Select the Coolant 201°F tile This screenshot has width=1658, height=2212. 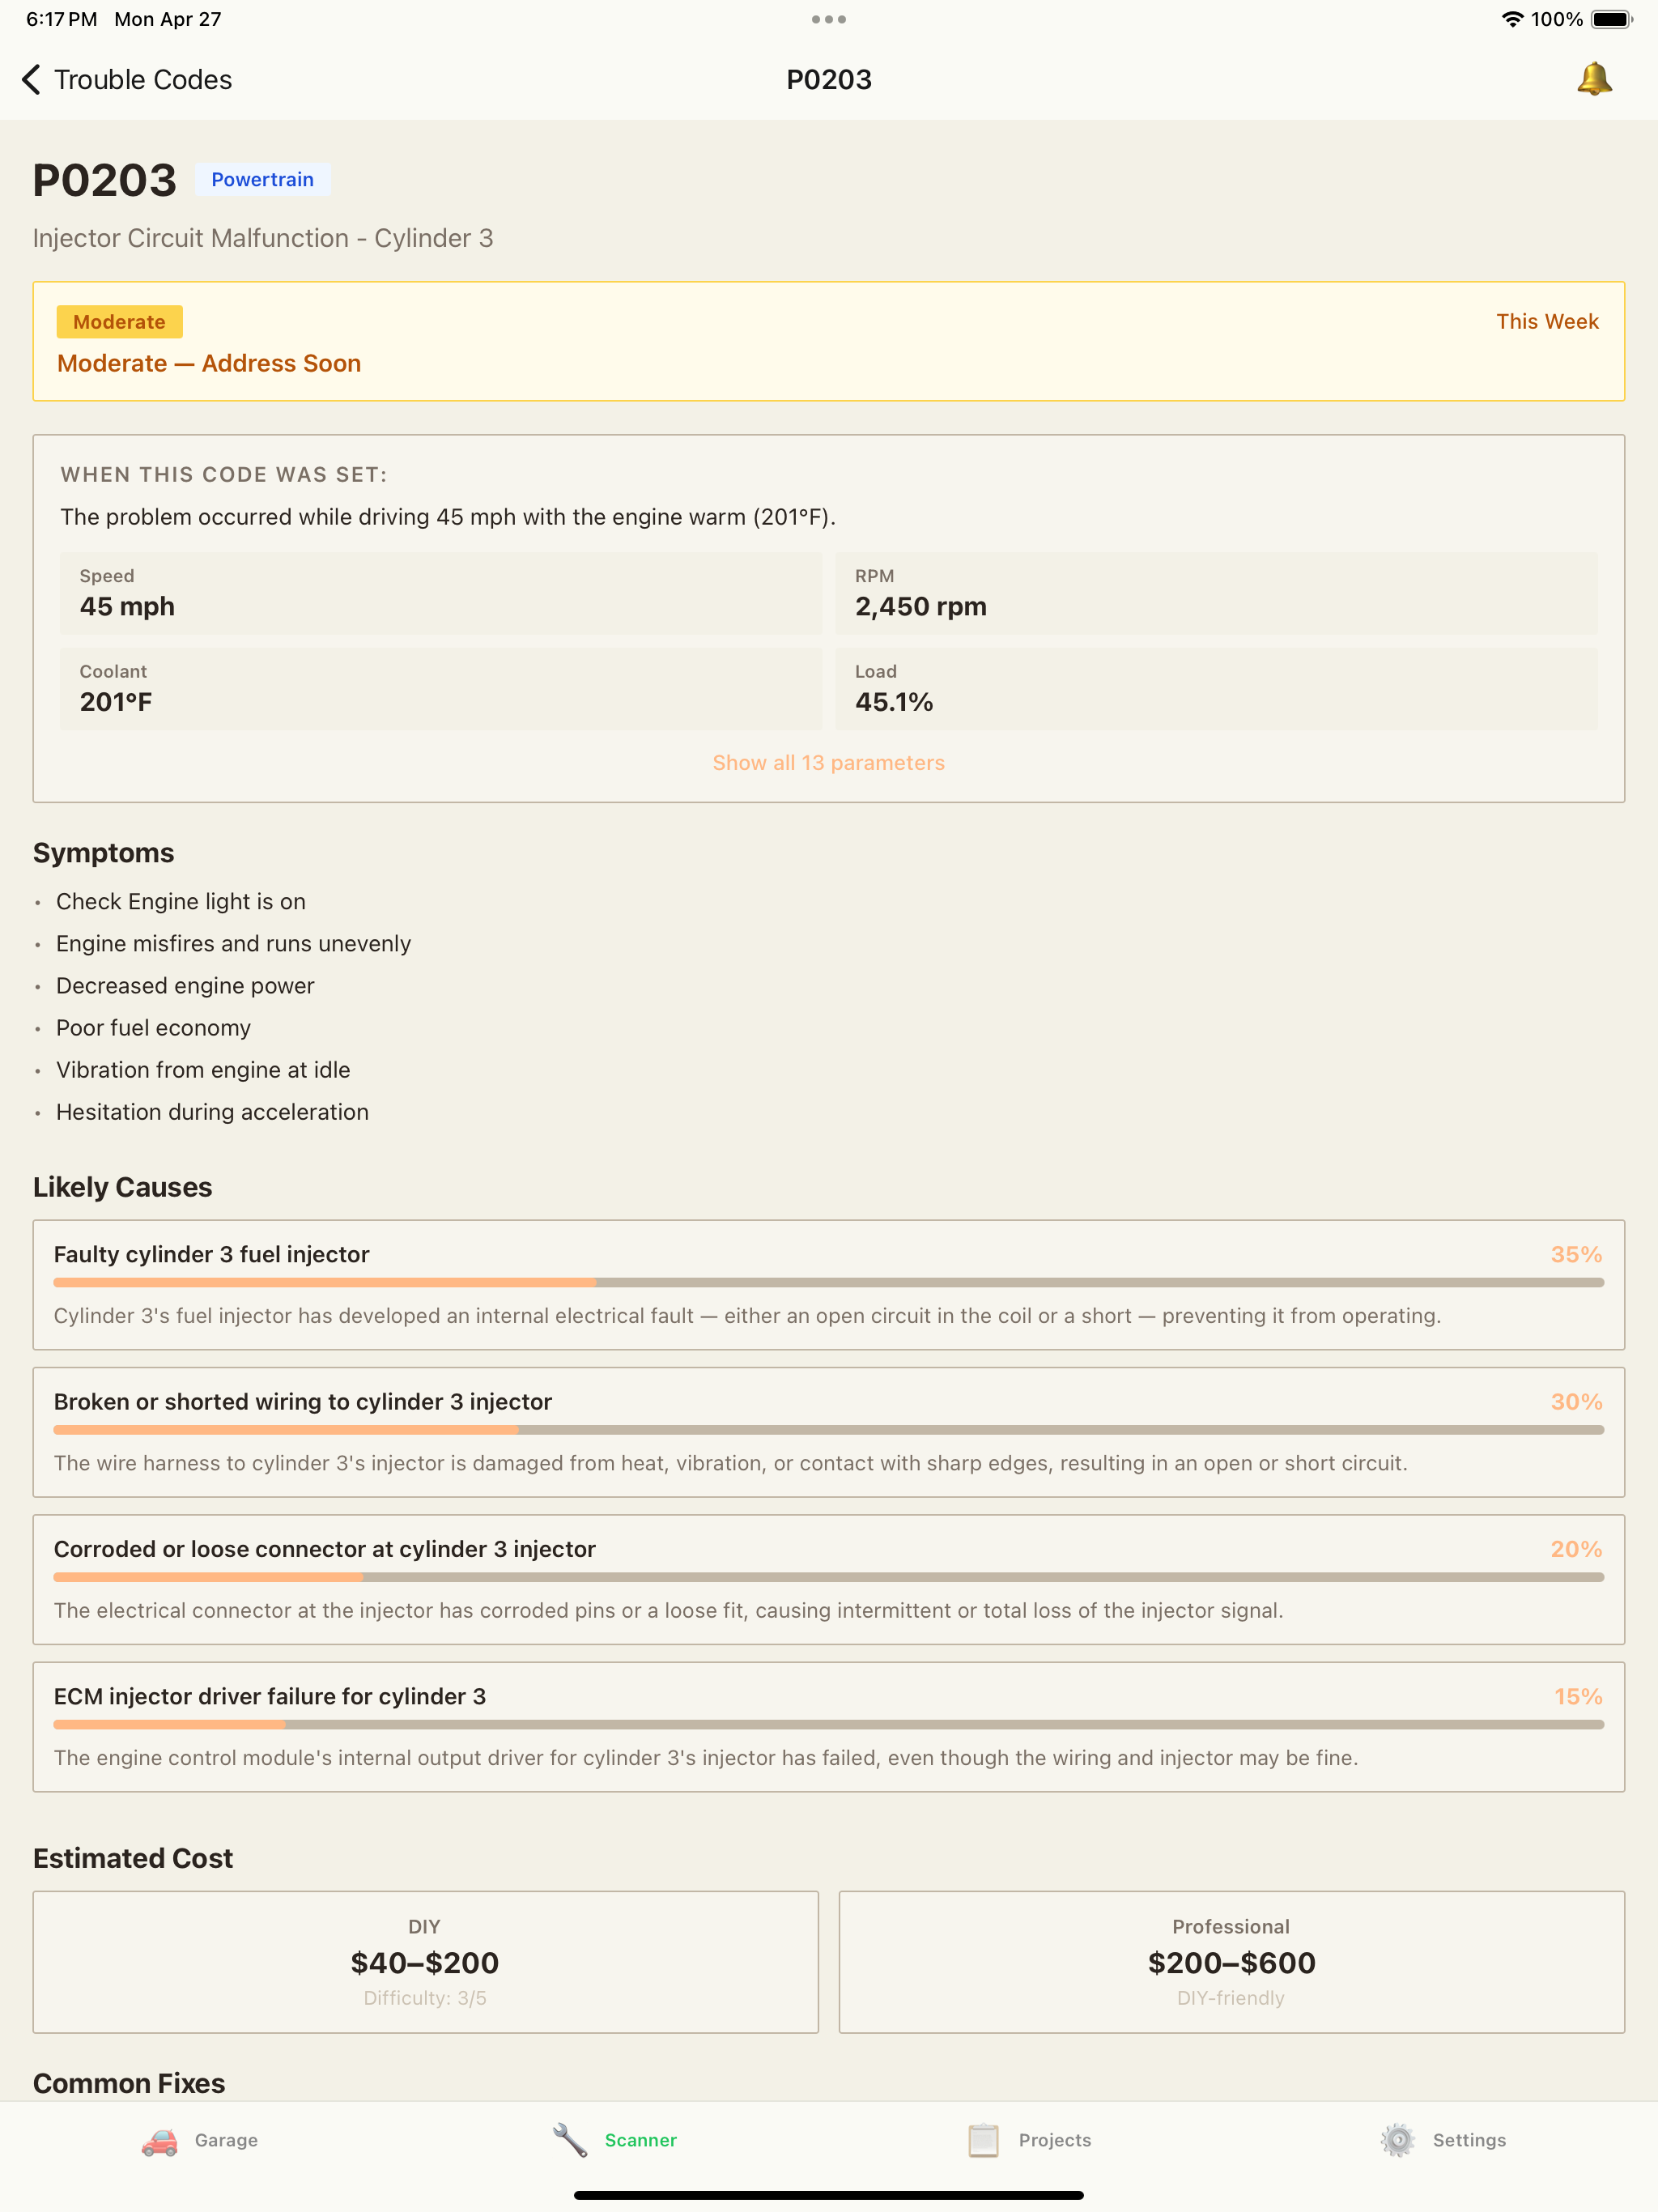[x=441, y=689]
